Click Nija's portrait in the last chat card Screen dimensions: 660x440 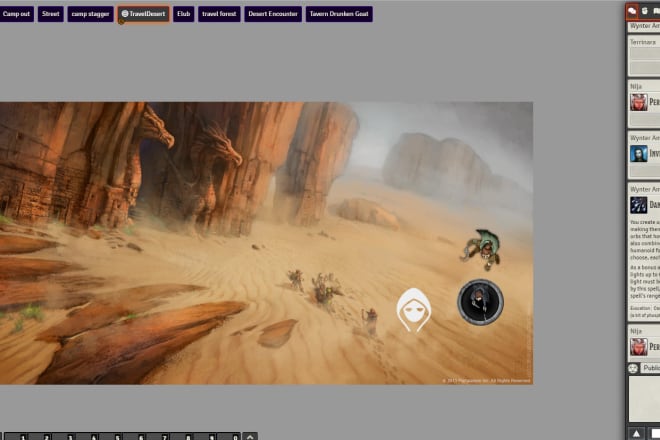(x=639, y=347)
